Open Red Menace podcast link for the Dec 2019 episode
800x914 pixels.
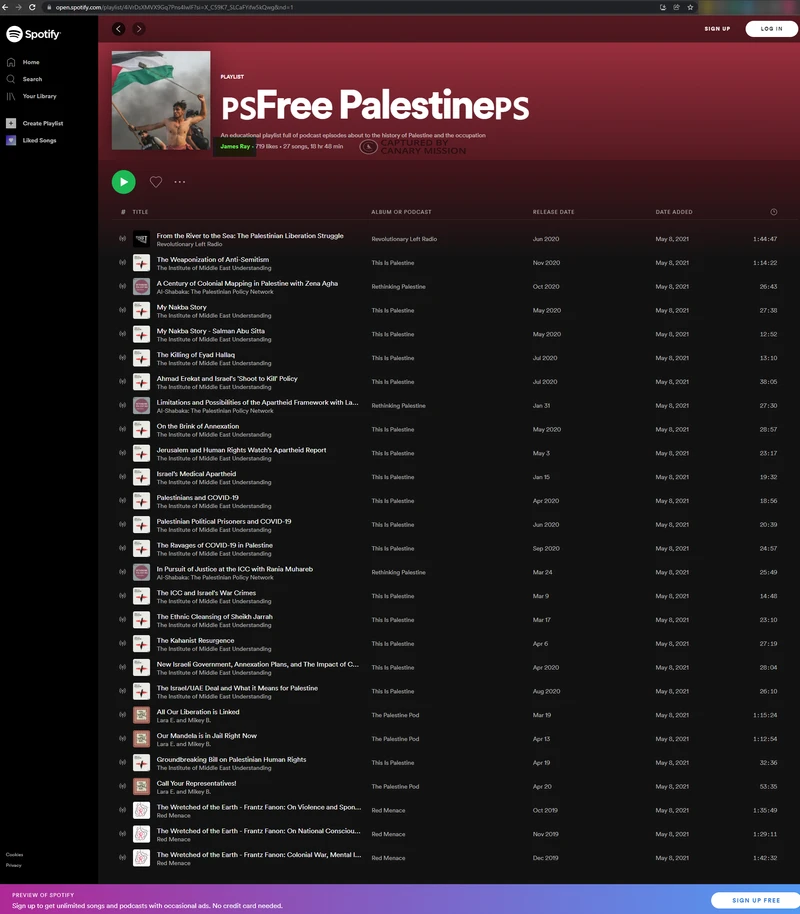coord(388,858)
